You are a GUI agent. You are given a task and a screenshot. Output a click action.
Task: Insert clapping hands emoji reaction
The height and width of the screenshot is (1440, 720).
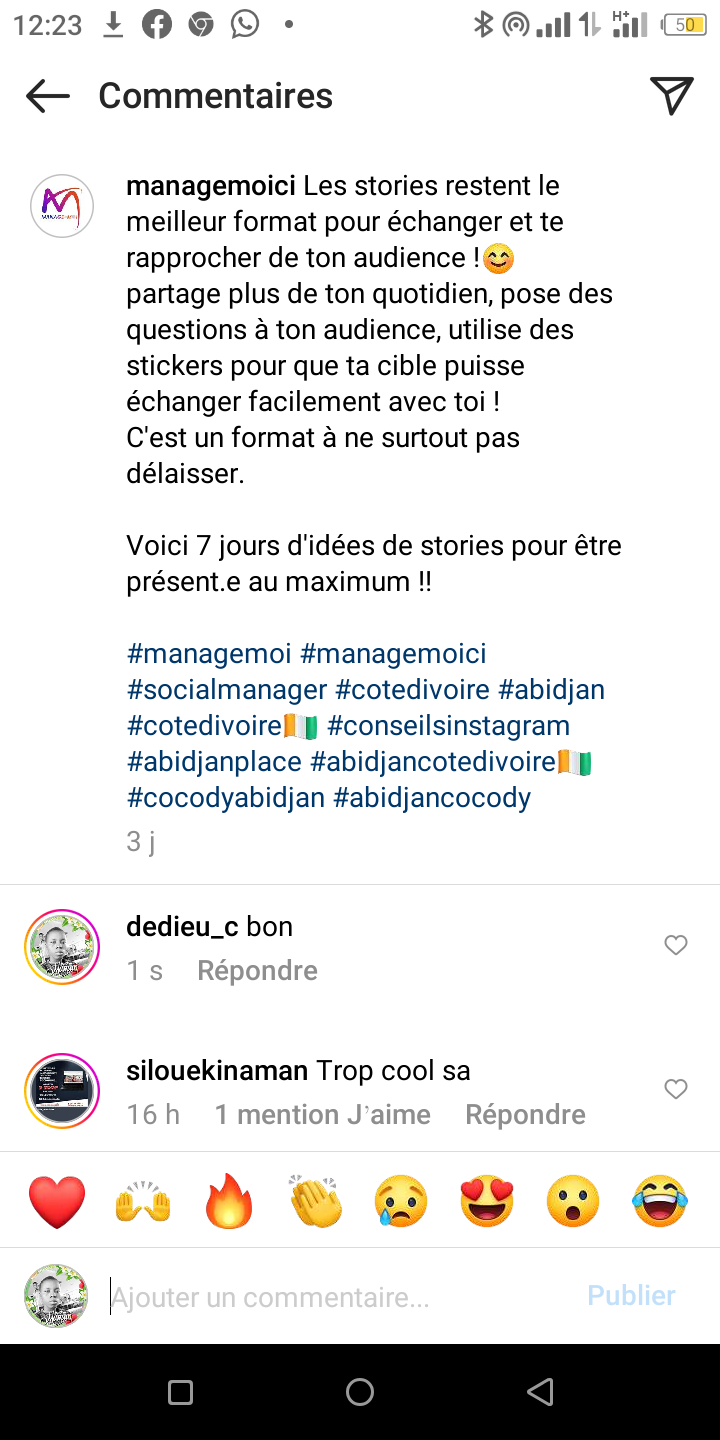coord(315,1201)
